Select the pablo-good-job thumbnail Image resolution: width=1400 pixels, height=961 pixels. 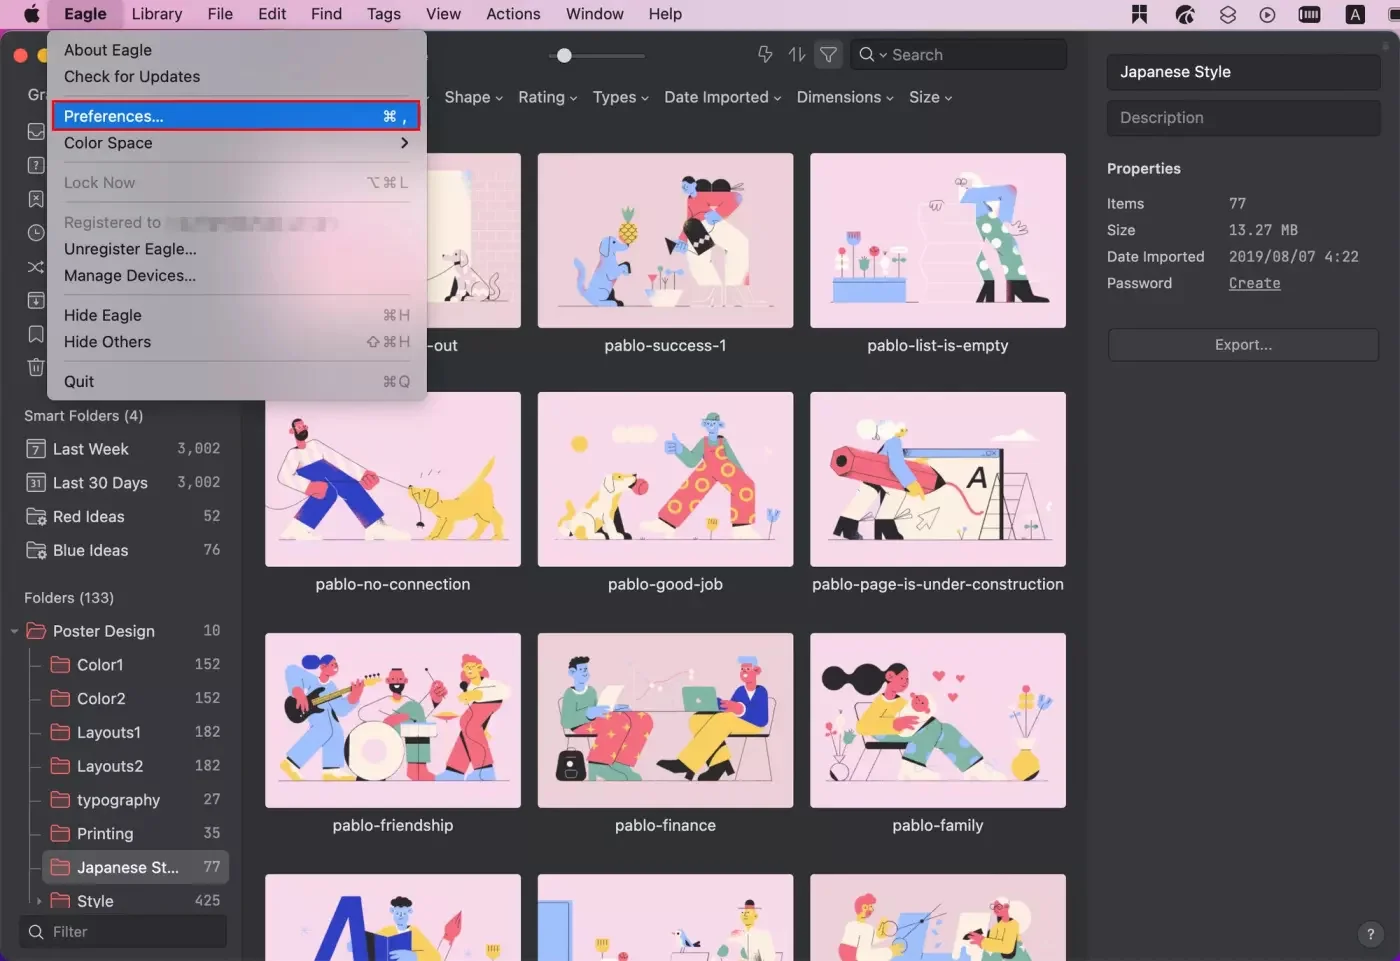[x=665, y=480]
